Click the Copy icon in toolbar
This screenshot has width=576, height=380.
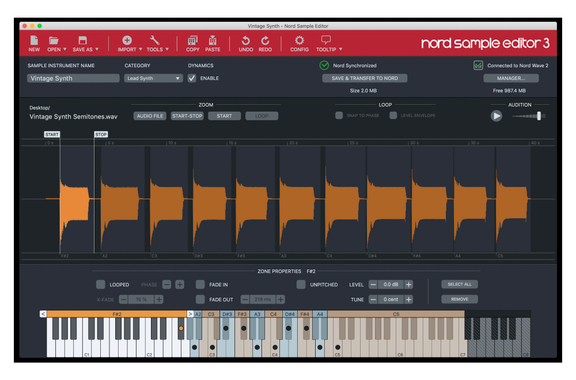tap(192, 40)
